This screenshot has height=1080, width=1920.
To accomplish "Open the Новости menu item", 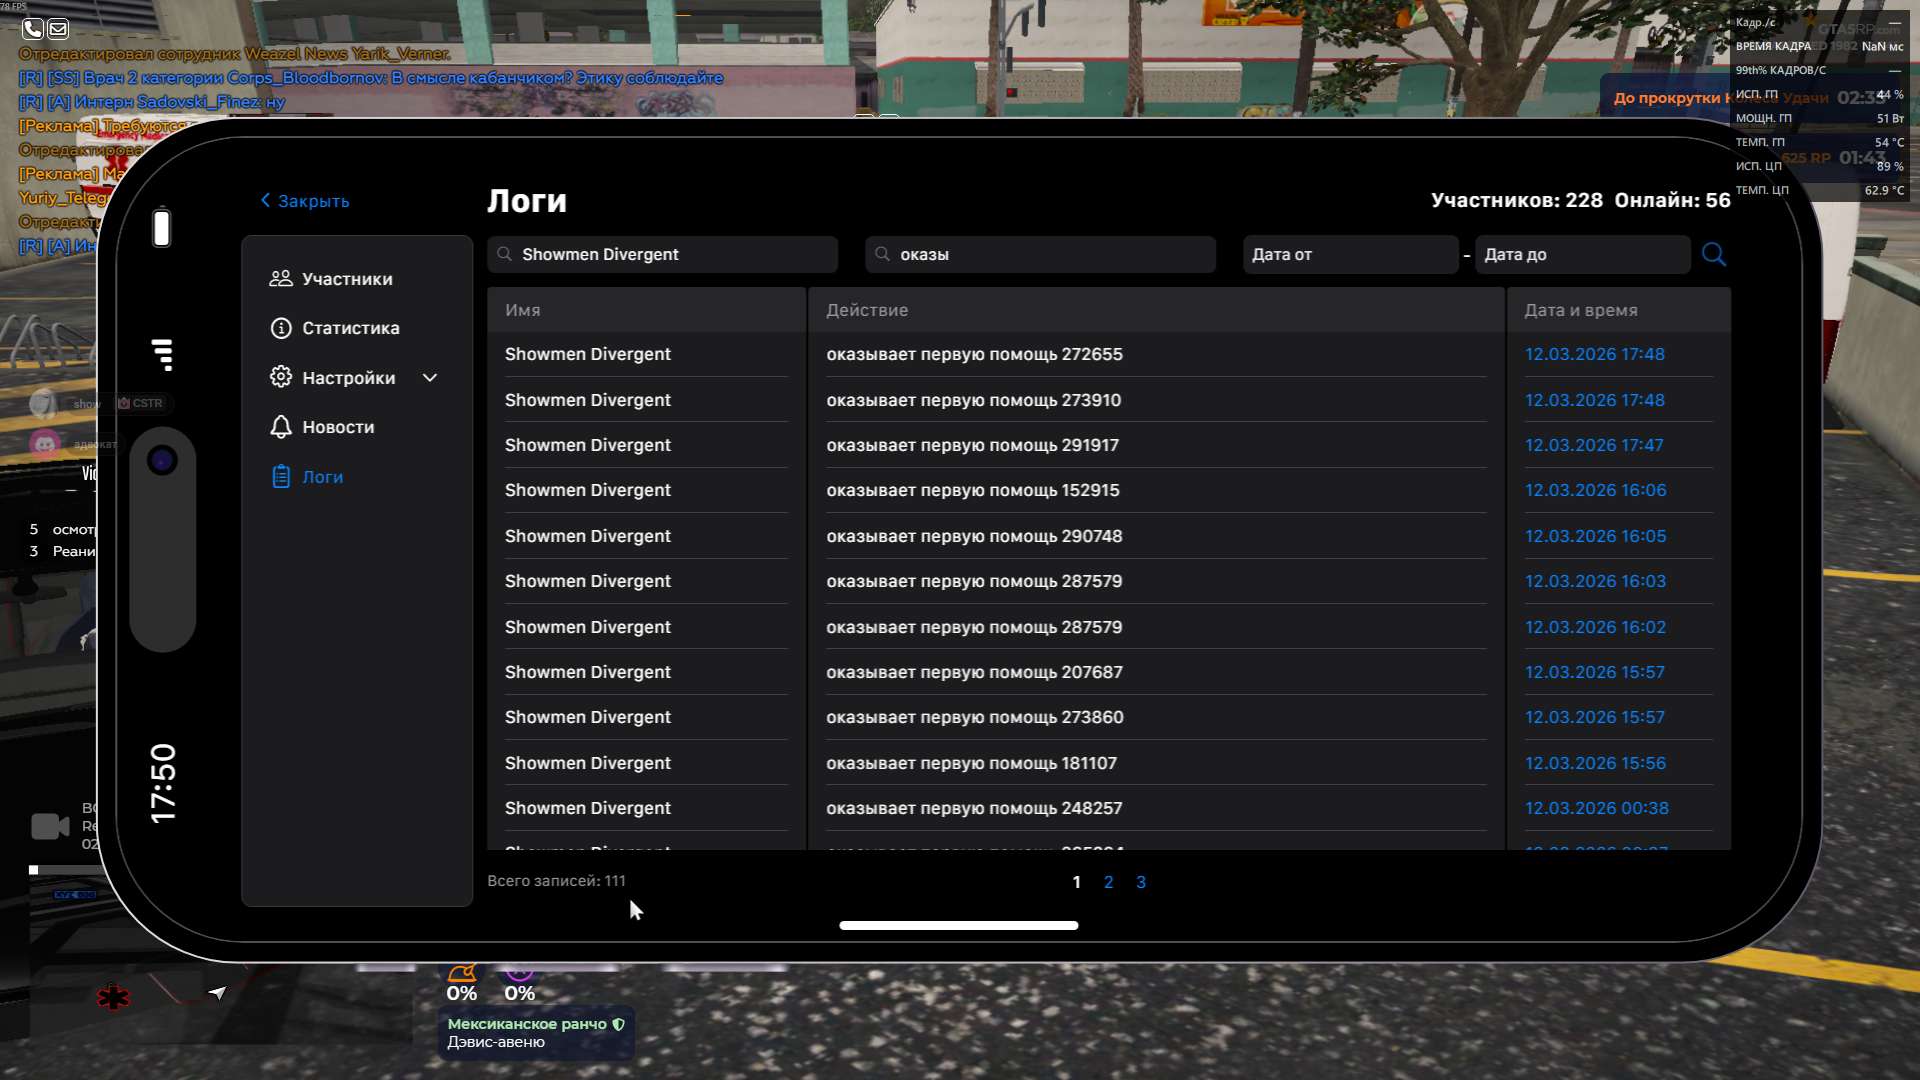I will [x=338, y=427].
